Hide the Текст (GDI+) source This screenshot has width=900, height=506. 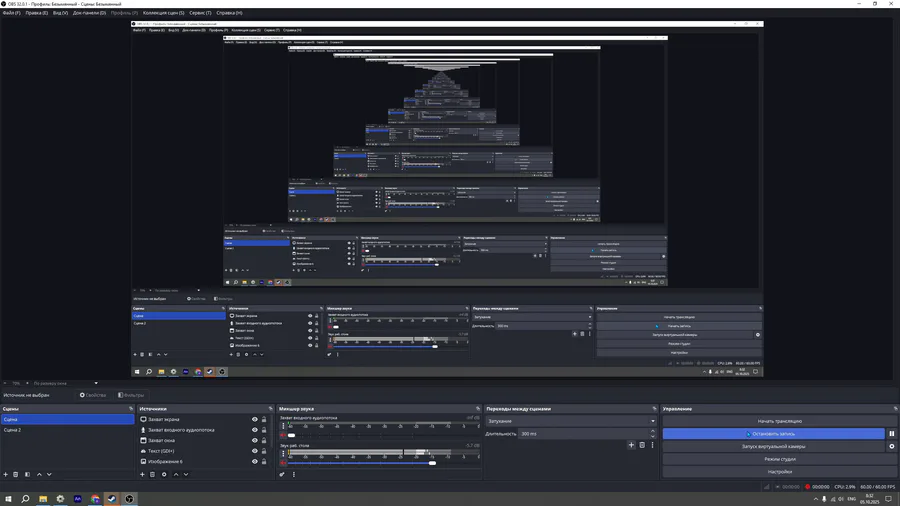tap(255, 451)
